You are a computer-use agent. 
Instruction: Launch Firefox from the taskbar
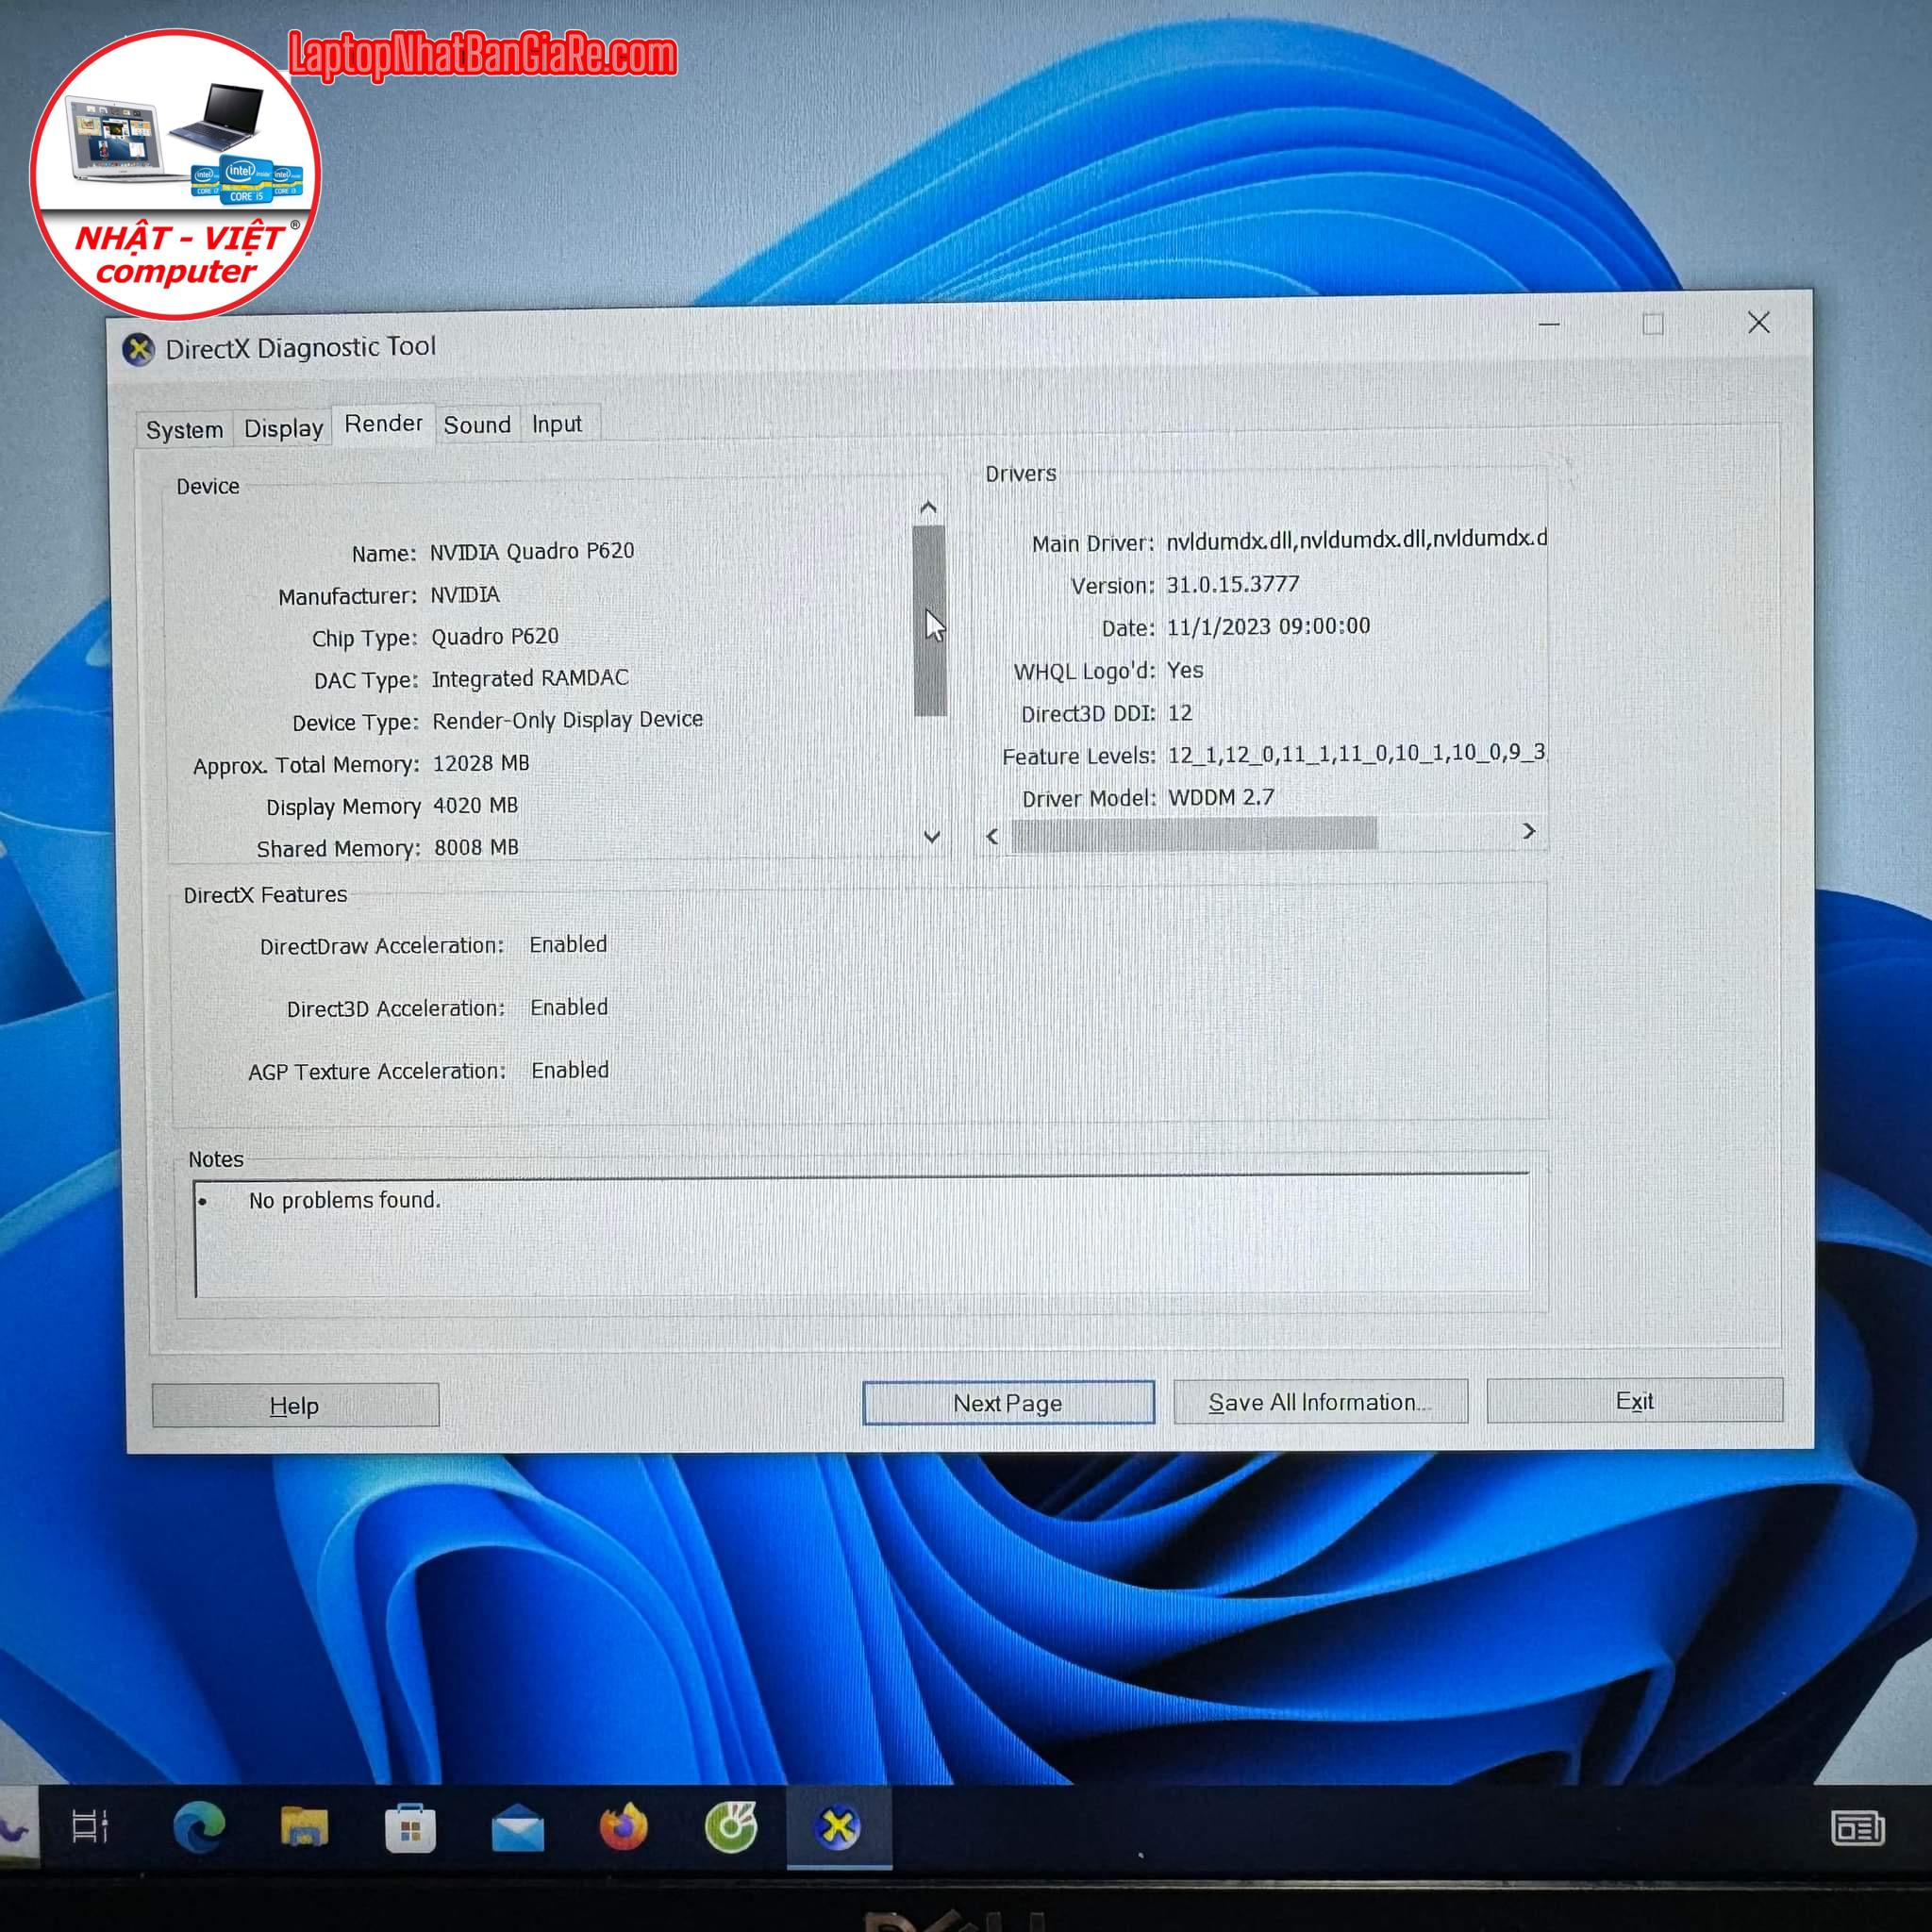pyautogui.click(x=624, y=1828)
